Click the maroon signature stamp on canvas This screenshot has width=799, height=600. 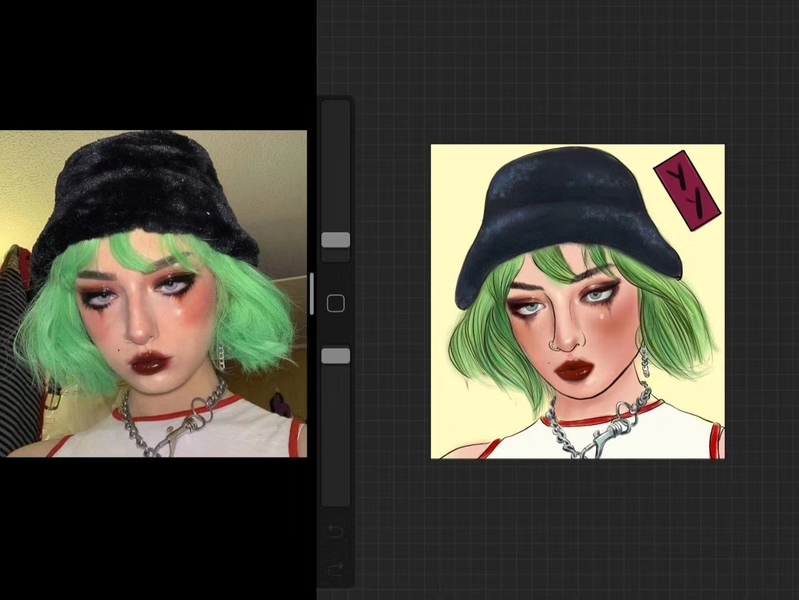point(687,191)
